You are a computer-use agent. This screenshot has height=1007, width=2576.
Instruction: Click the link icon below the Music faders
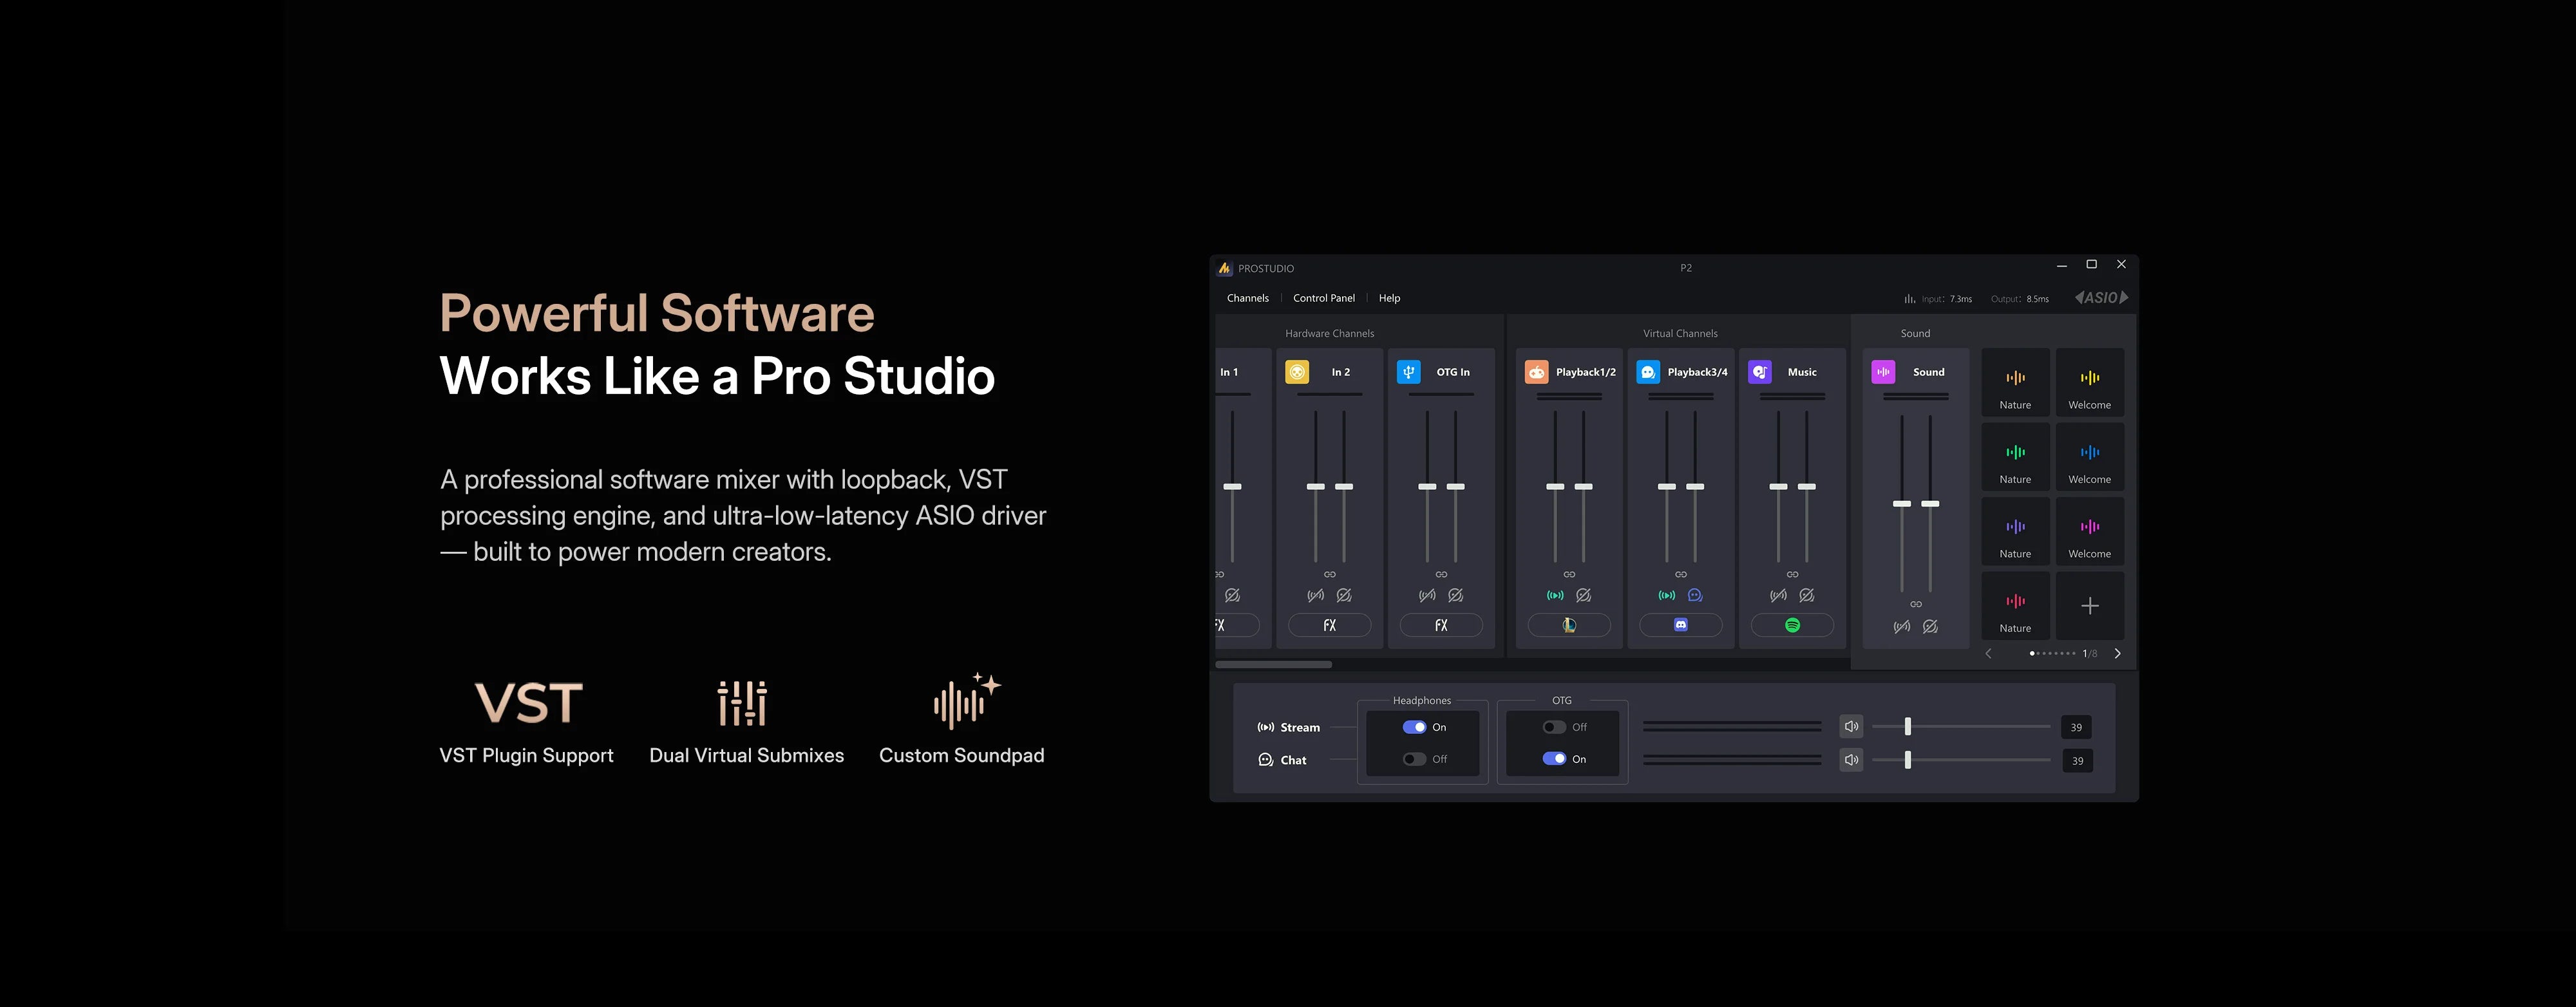click(x=1792, y=574)
